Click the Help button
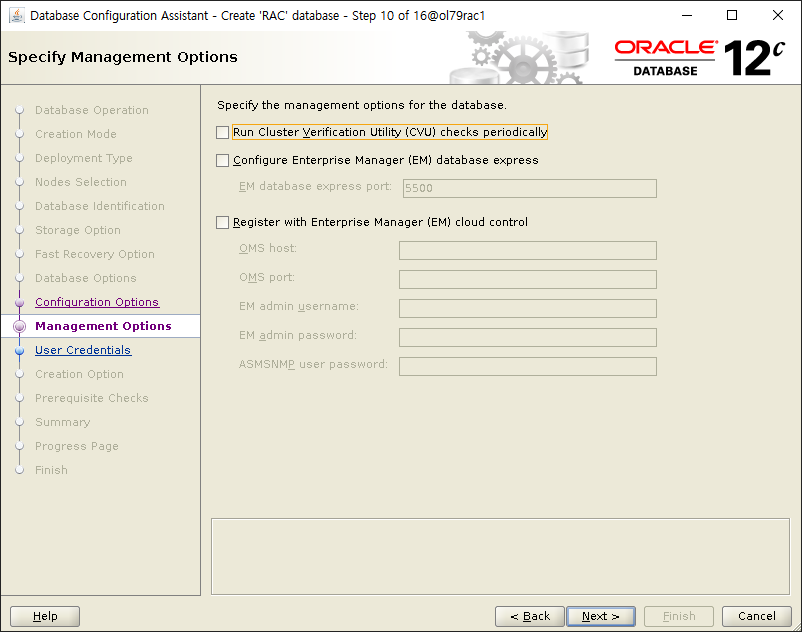Image resolution: width=802 pixels, height=632 pixels. (45, 616)
